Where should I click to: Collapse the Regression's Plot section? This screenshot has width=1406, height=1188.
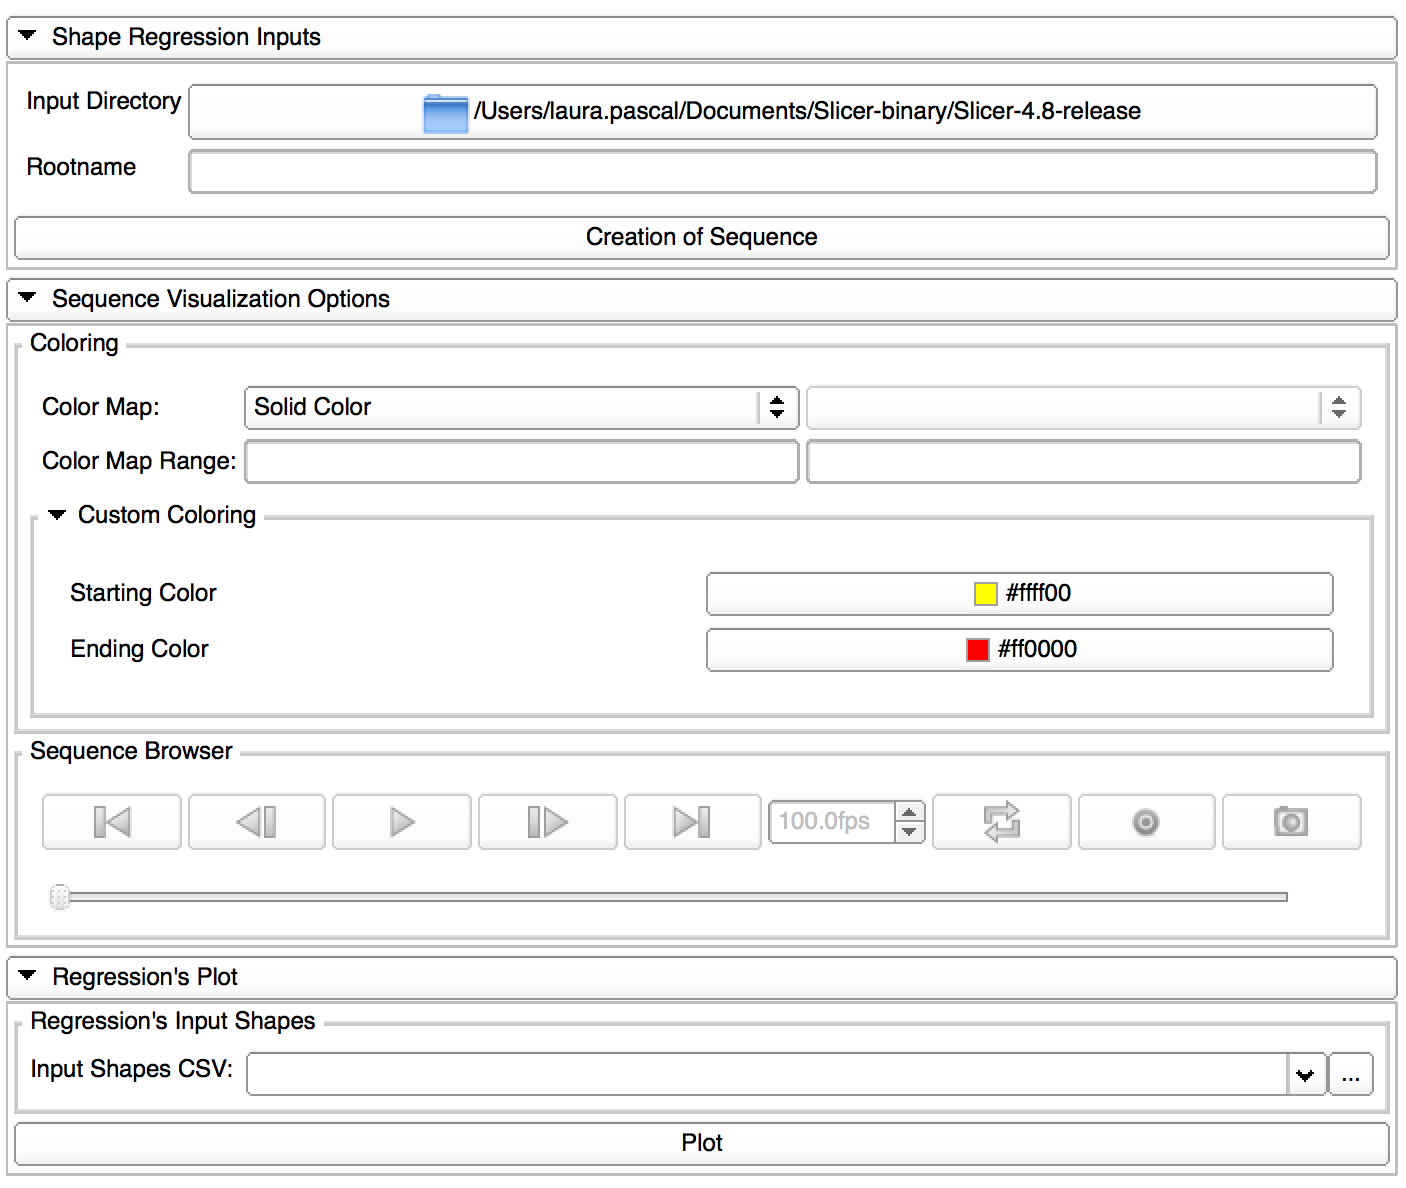[28, 977]
